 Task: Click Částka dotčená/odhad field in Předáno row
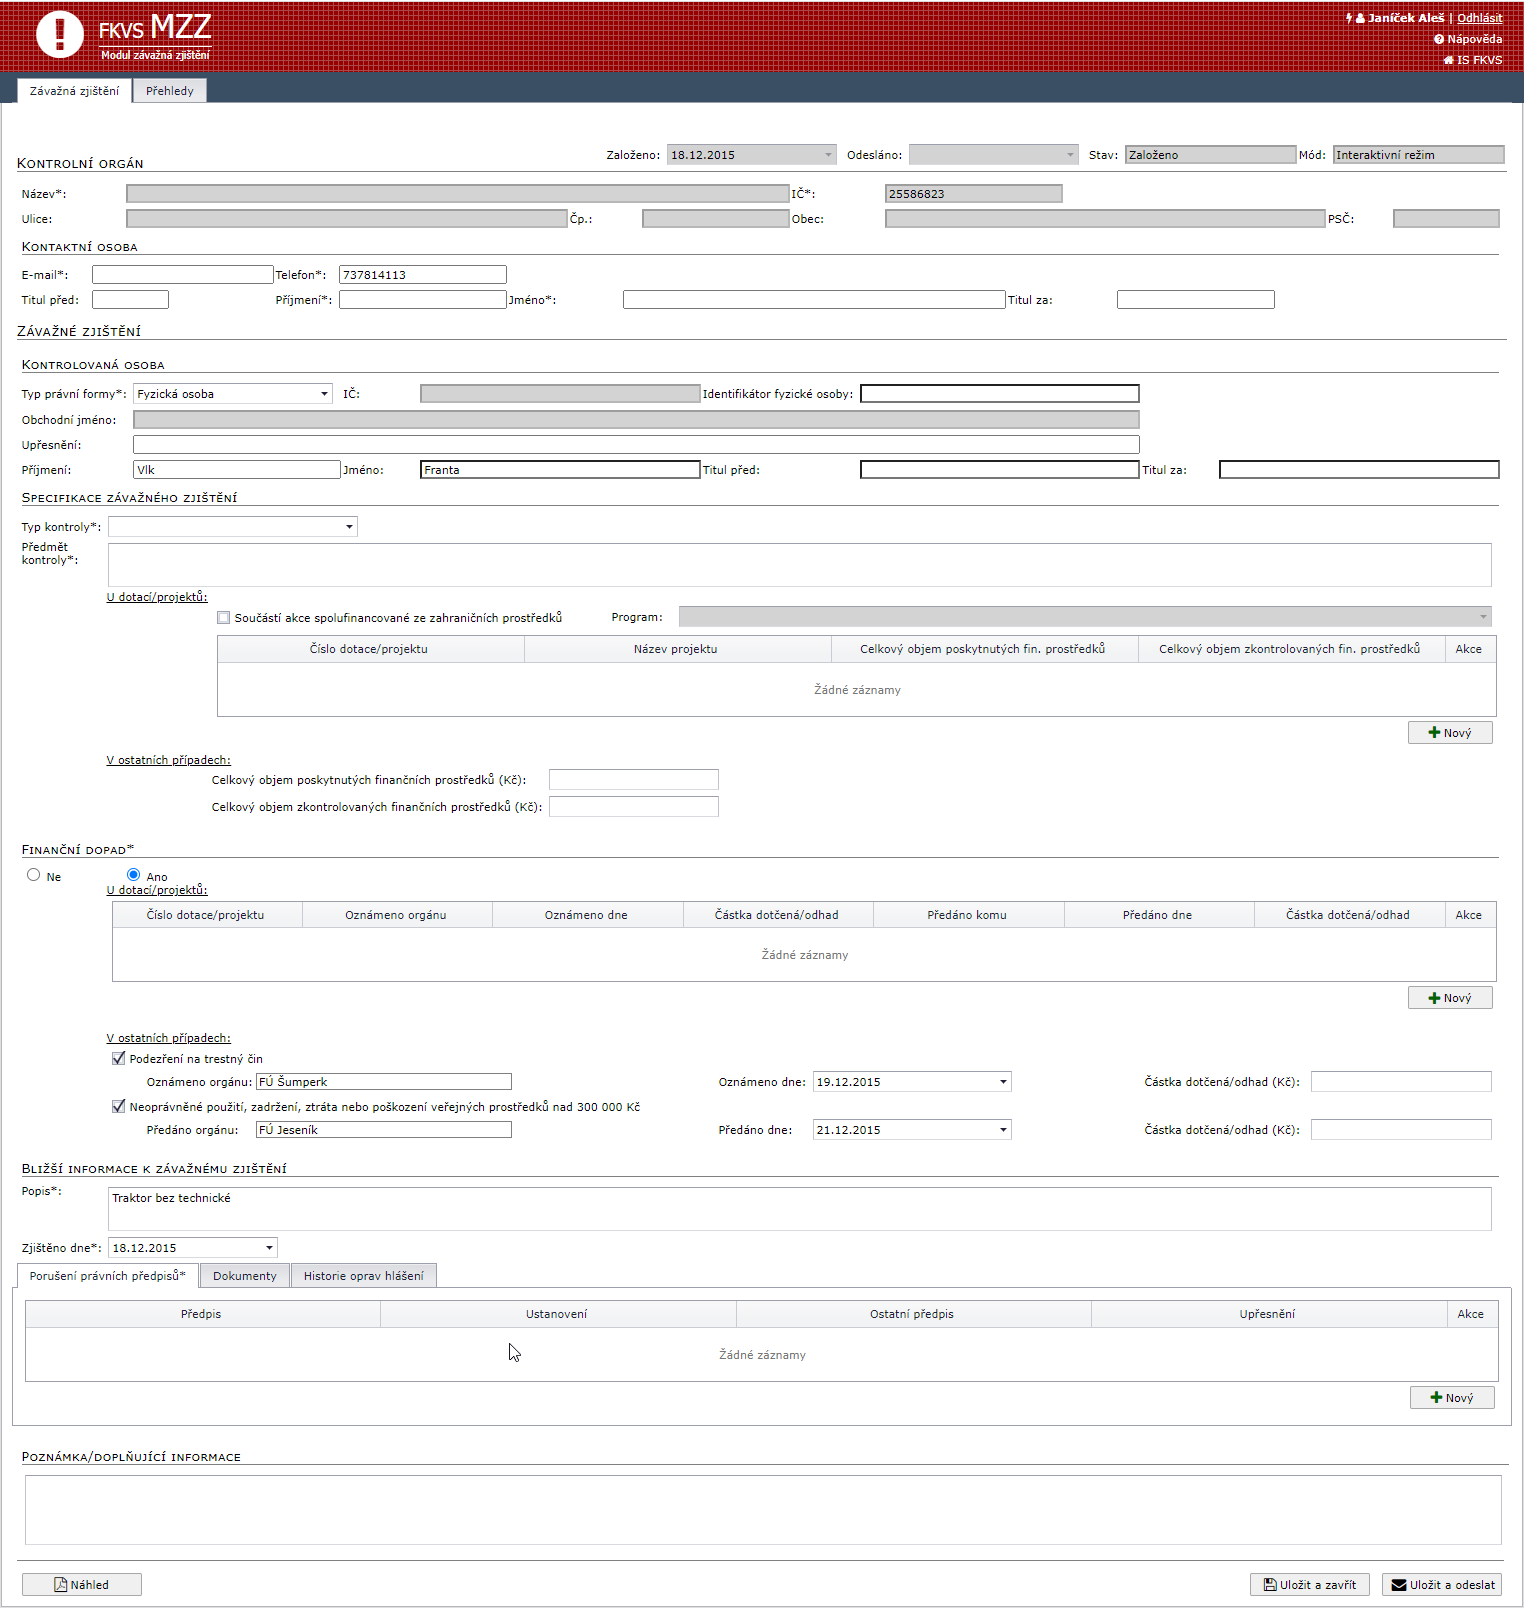pos(1401,1130)
